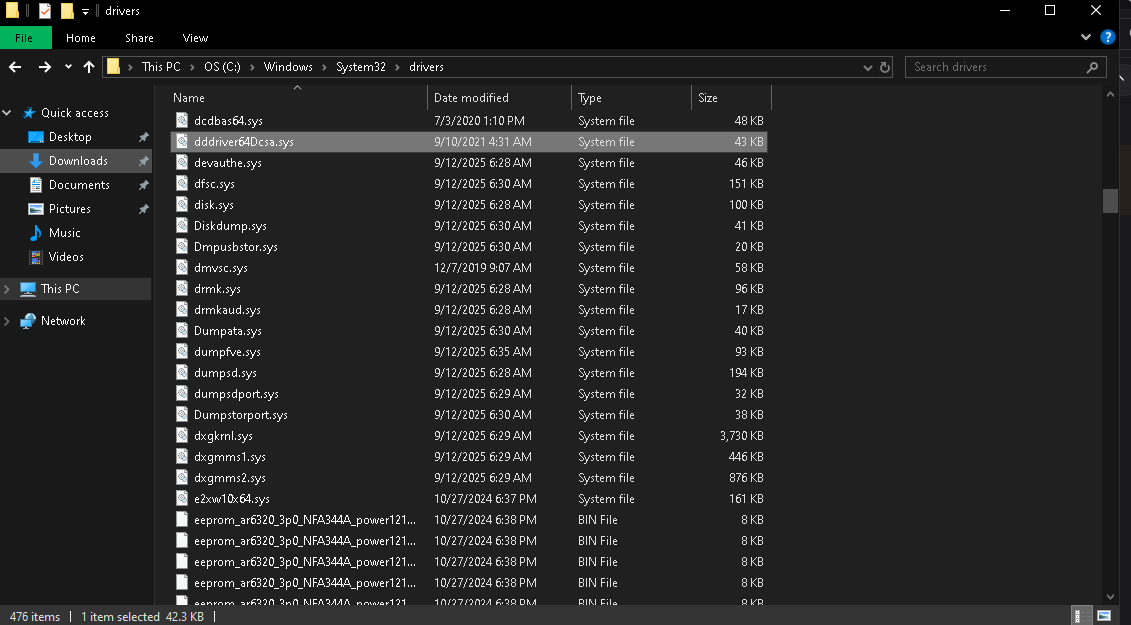Expand the Network tree node
The width and height of the screenshot is (1131, 625).
click(x=7, y=321)
